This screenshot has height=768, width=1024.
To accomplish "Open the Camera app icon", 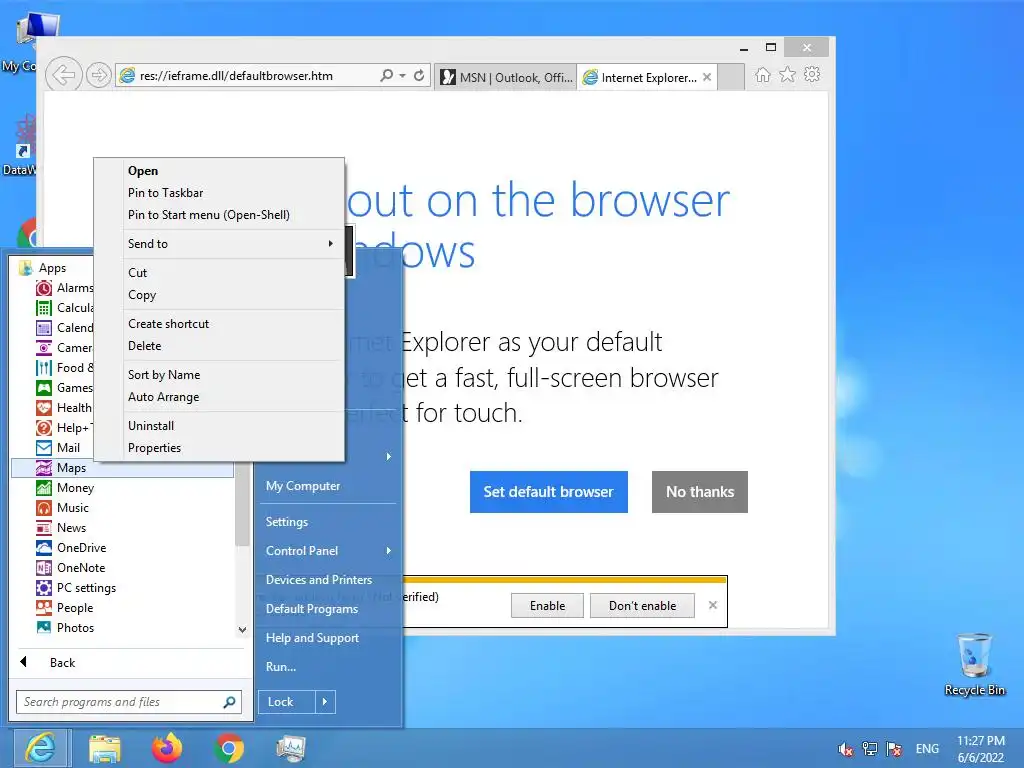I will coord(44,348).
